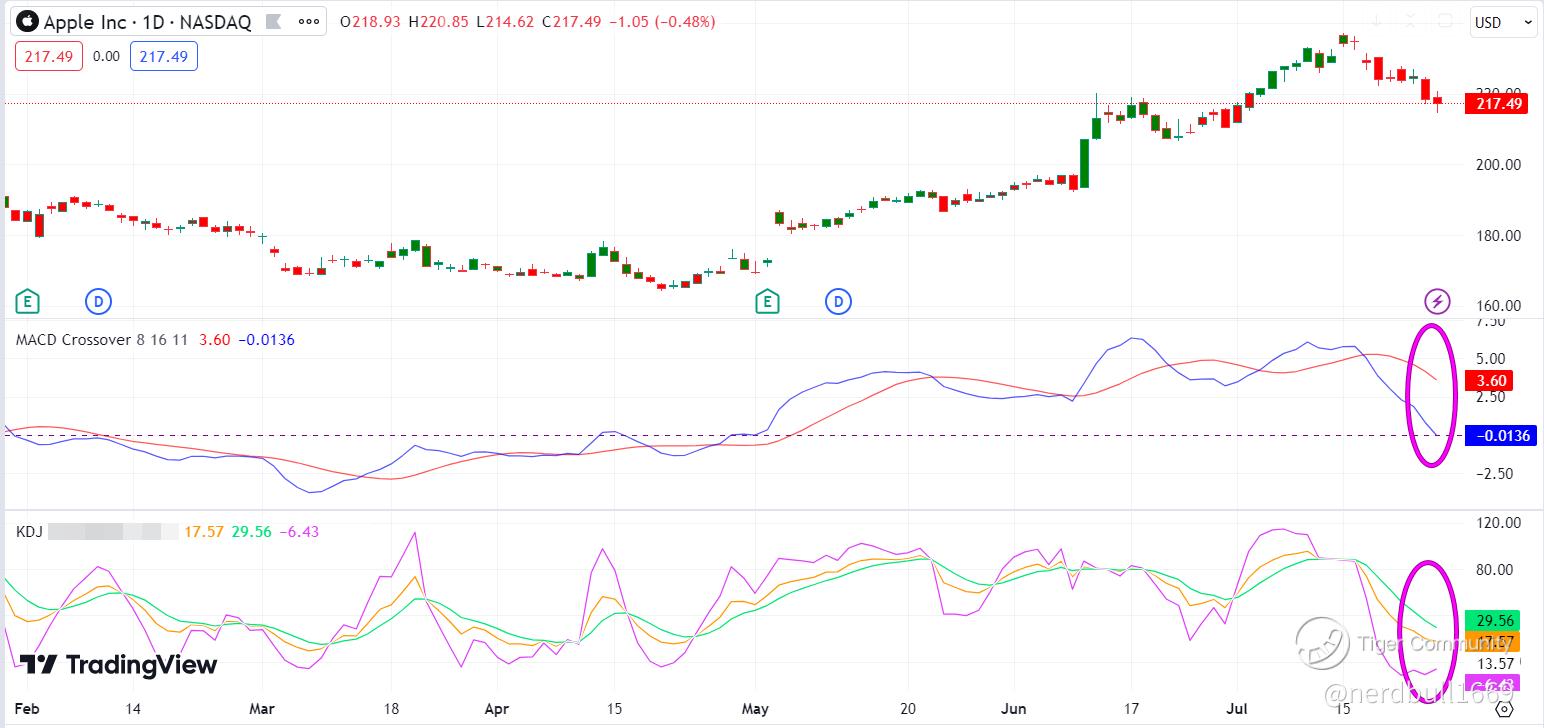This screenshot has width=1544, height=728.
Task: Click green 29.56 label on KDJ axis
Action: pos(1492,620)
